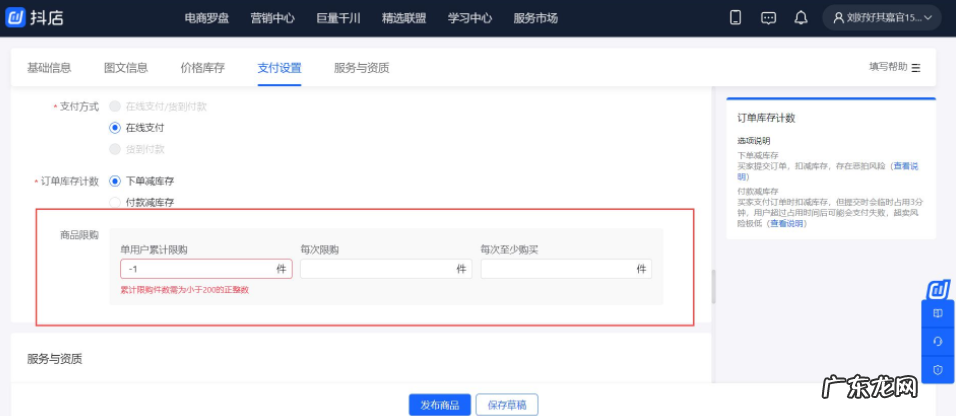This screenshot has height=416, width=956.
Task: Open the chat messages icon in header
Action: [x=768, y=18]
